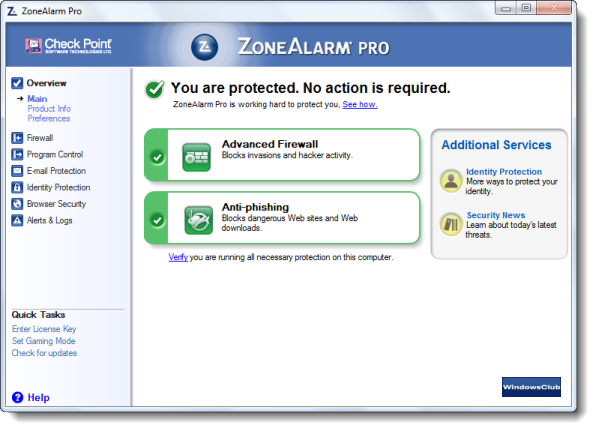596x431 pixels.
Task: Click the Advanced Firewall green wall icon
Action: point(196,157)
